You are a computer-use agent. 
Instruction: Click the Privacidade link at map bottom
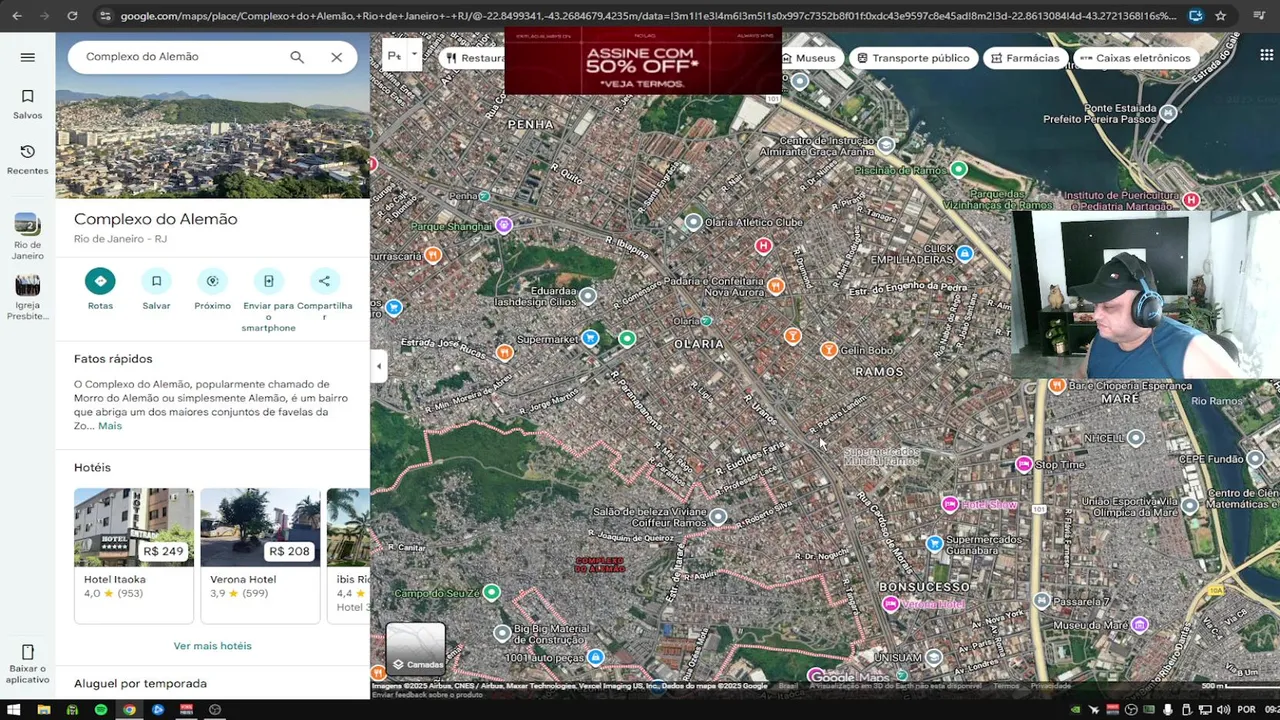(x=1051, y=686)
